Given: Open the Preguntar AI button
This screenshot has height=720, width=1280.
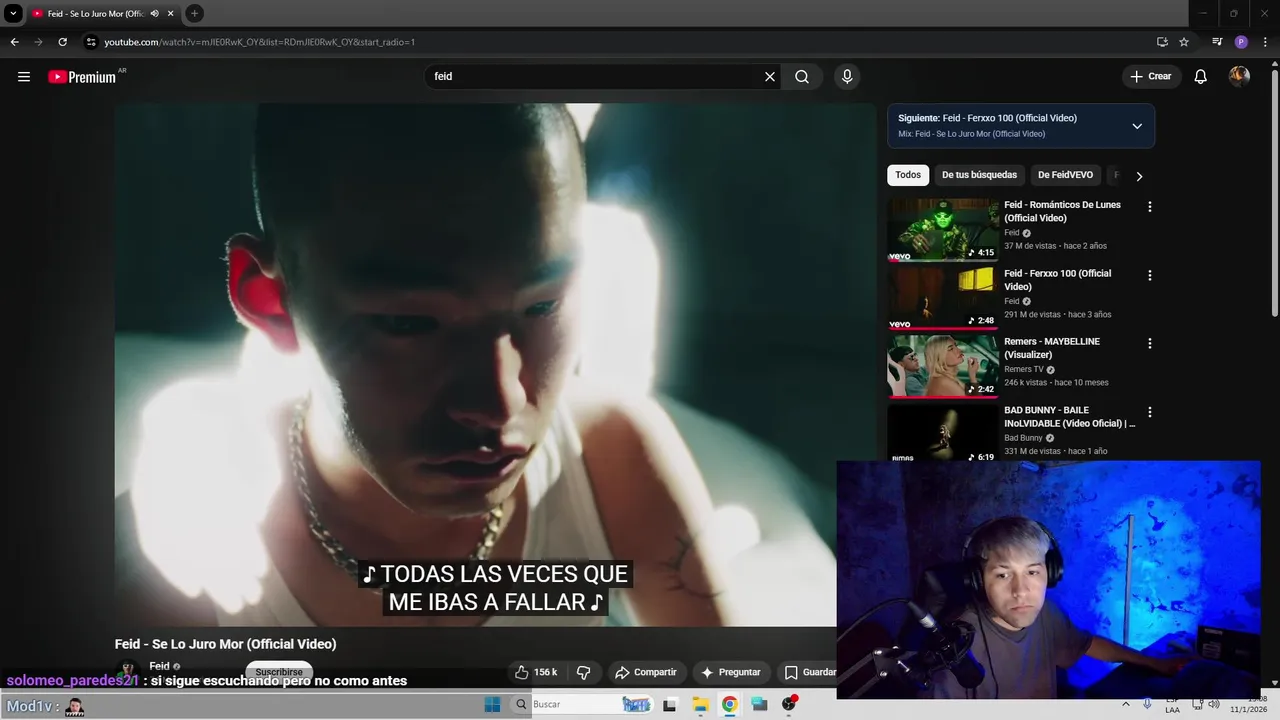Looking at the screenshot, I should 731,672.
